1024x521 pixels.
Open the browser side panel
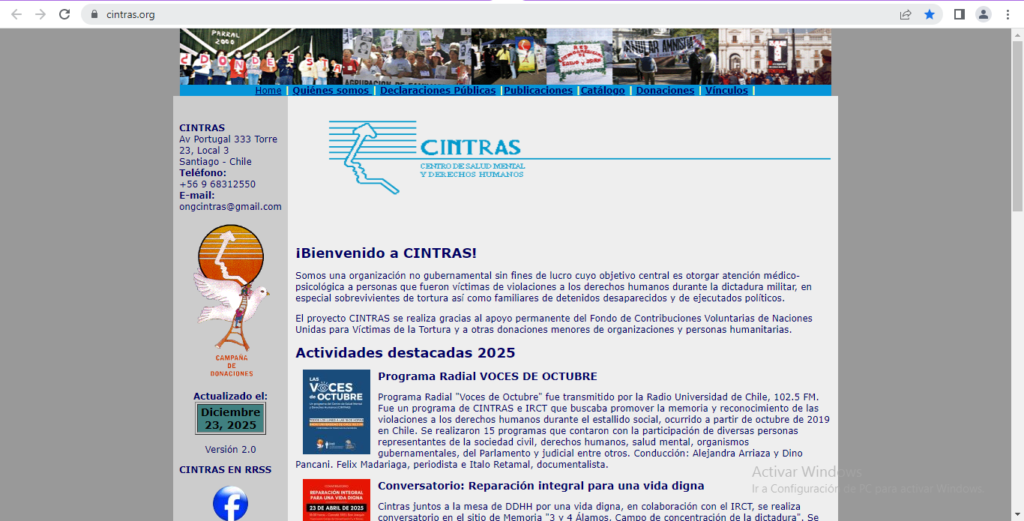(x=959, y=14)
